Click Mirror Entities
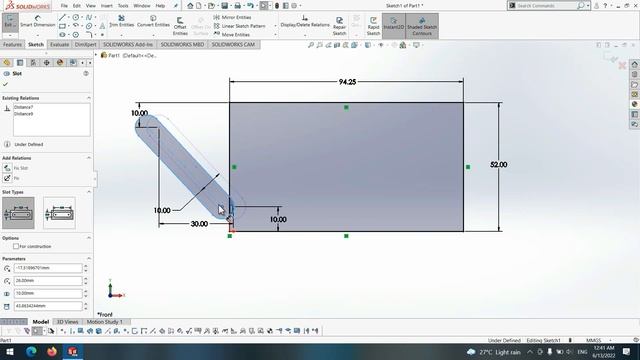The image size is (640, 360). coord(232,18)
